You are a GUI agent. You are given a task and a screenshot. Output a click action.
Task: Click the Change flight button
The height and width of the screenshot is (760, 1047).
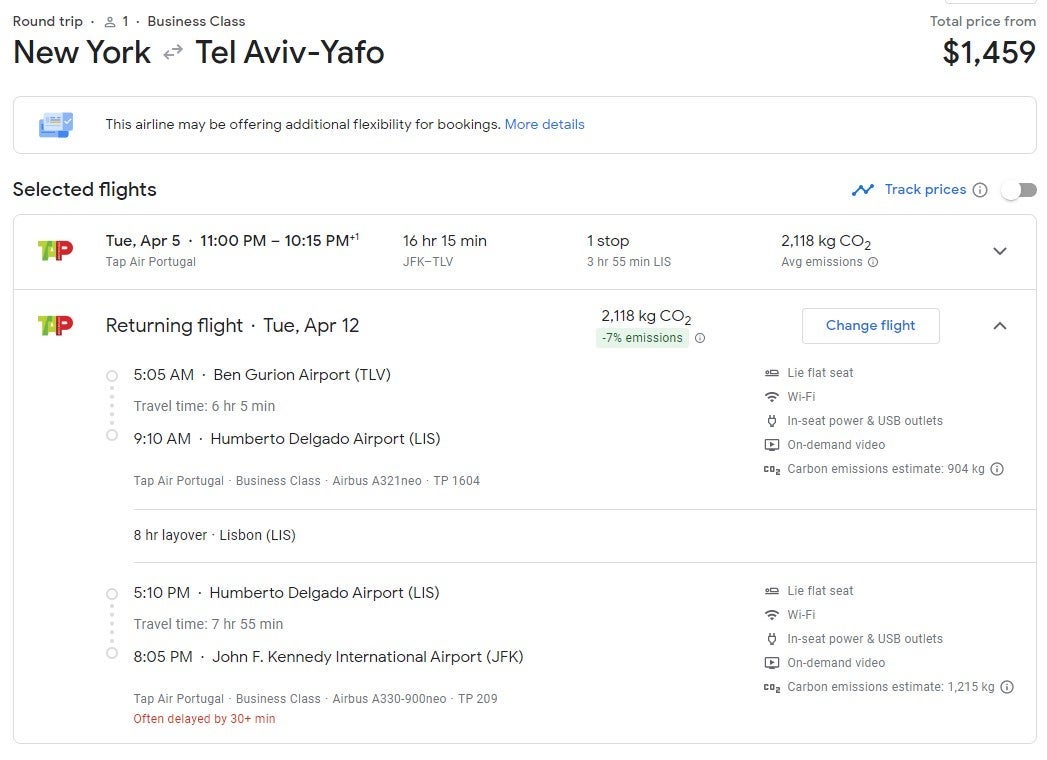click(x=870, y=326)
